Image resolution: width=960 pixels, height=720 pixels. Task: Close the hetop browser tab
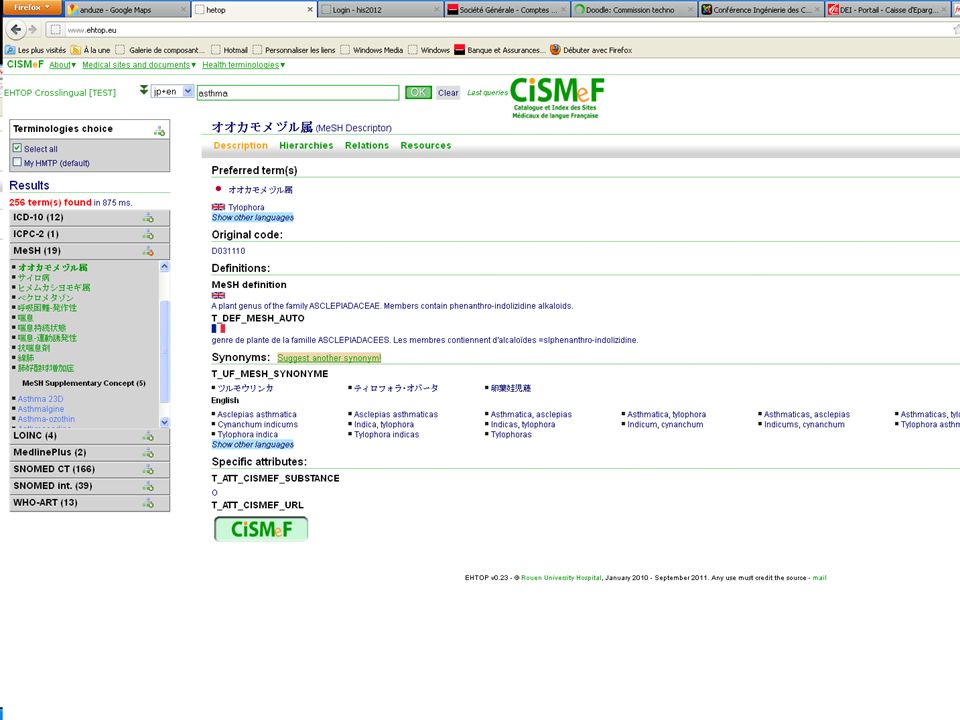pyautogui.click(x=310, y=10)
